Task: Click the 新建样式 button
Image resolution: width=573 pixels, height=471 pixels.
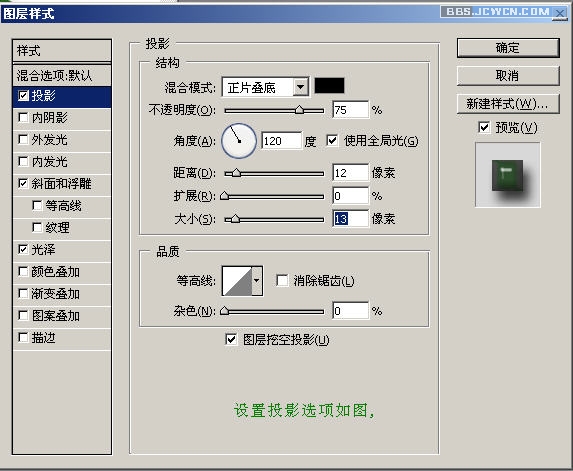Action: 508,104
